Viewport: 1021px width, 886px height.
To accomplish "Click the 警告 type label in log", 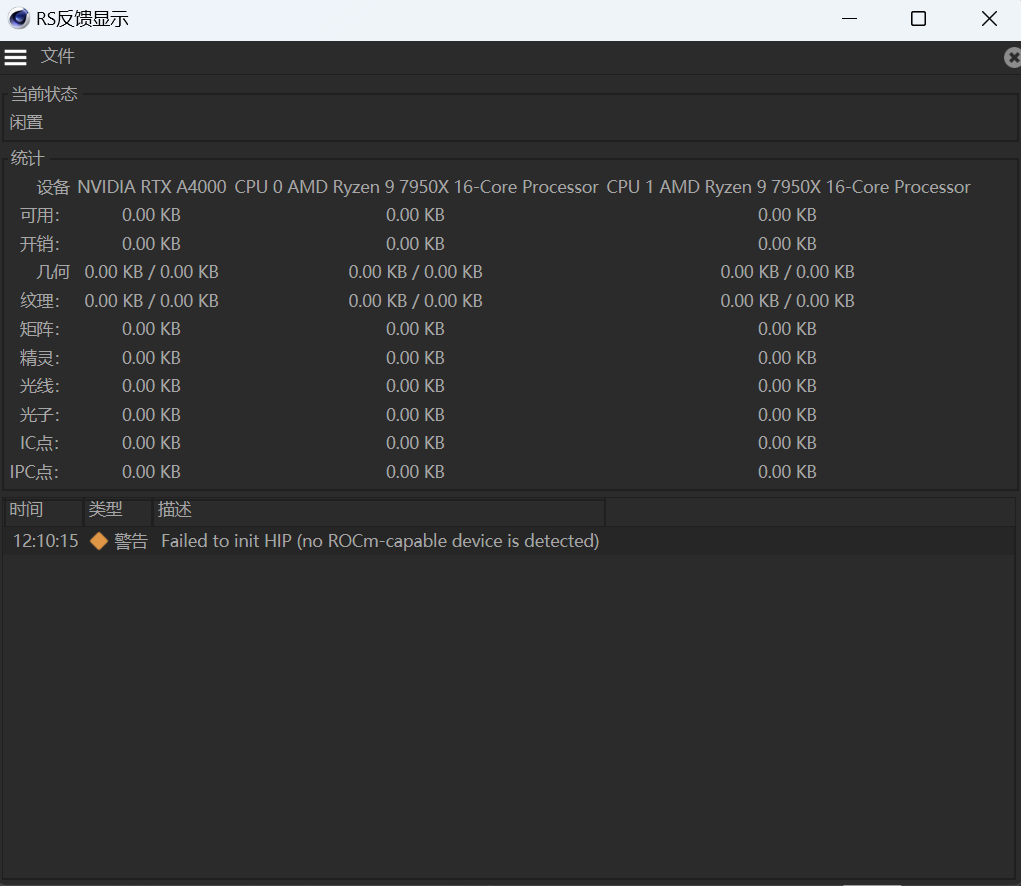I will click(x=131, y=541).
